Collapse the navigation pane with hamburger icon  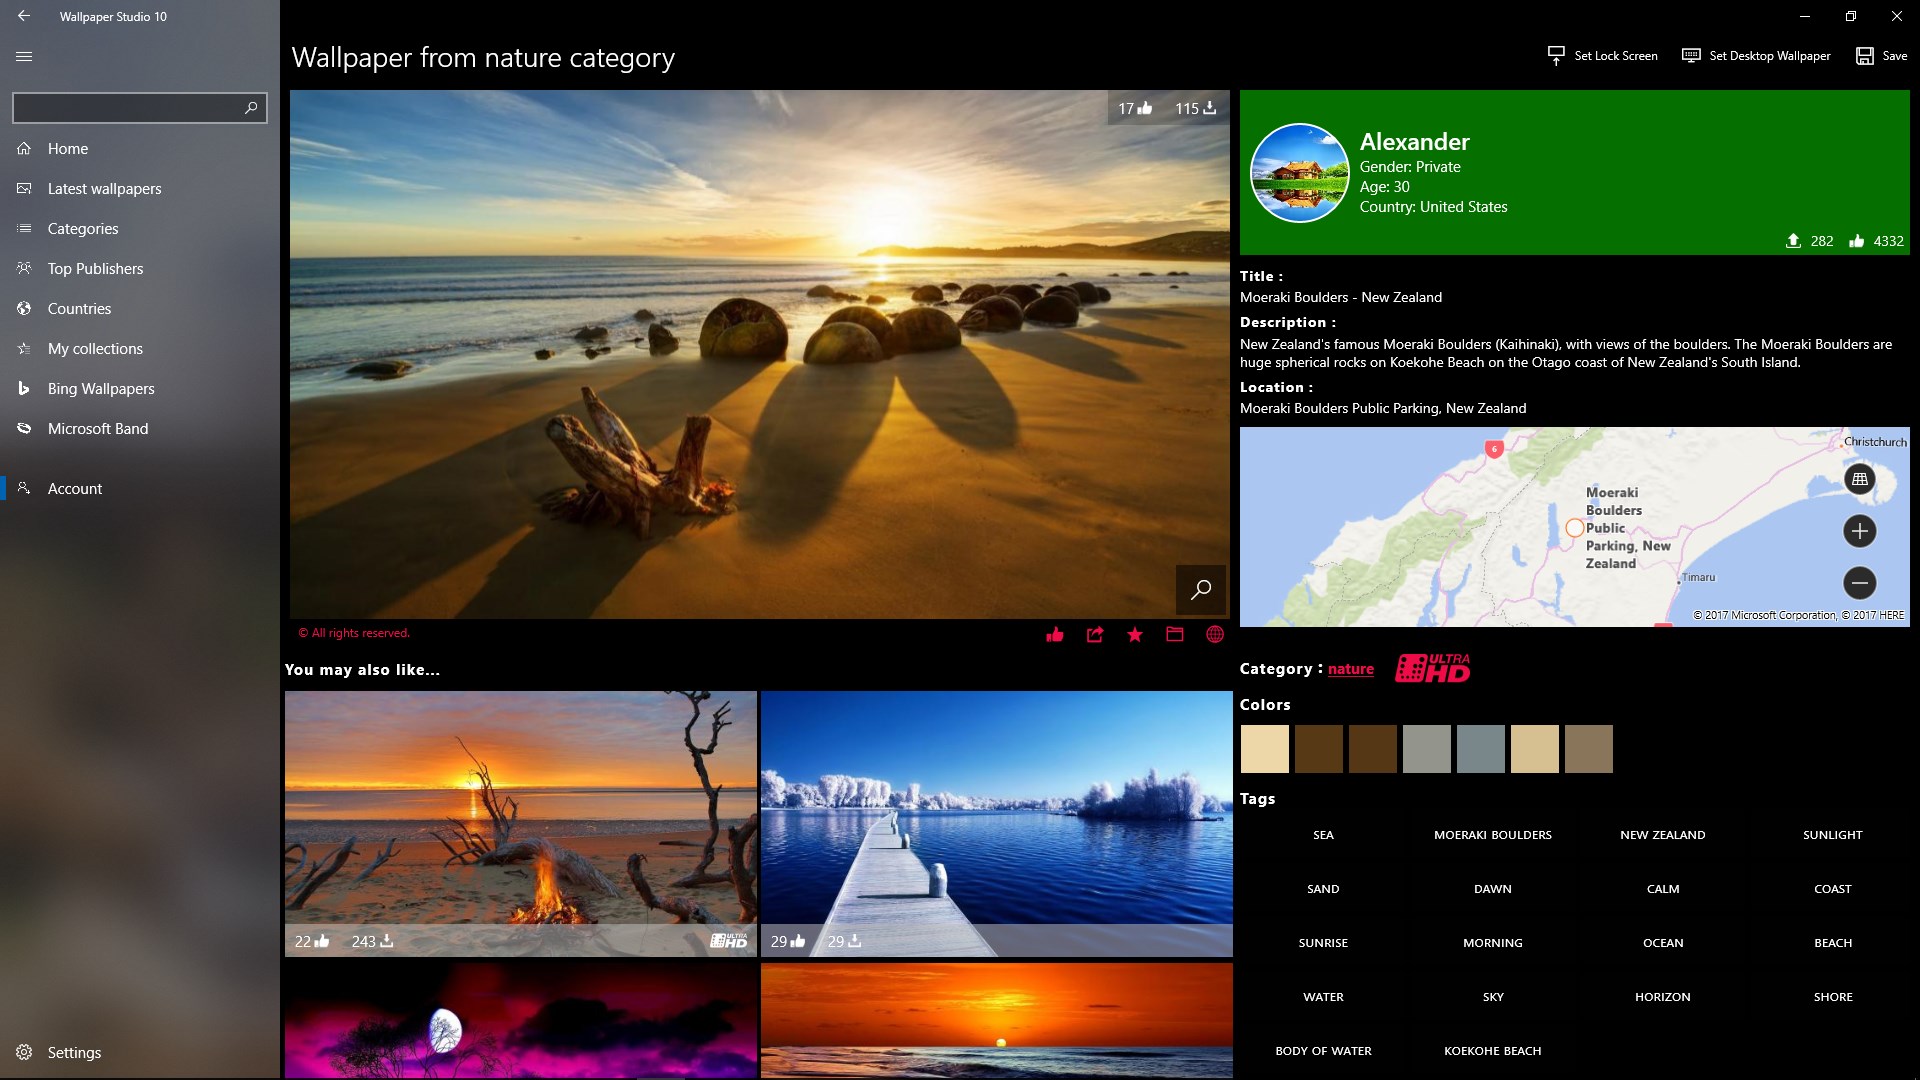point(23,56)
